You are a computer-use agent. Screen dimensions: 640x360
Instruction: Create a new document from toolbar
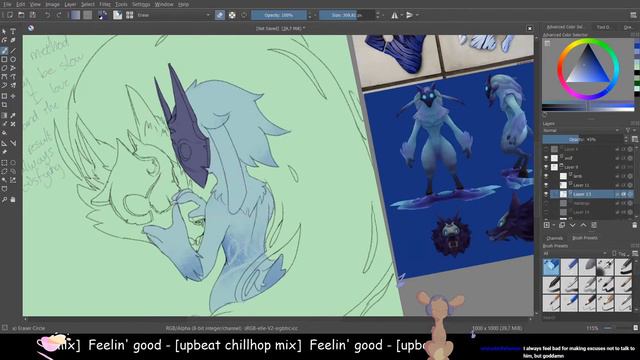coord(10,15)
